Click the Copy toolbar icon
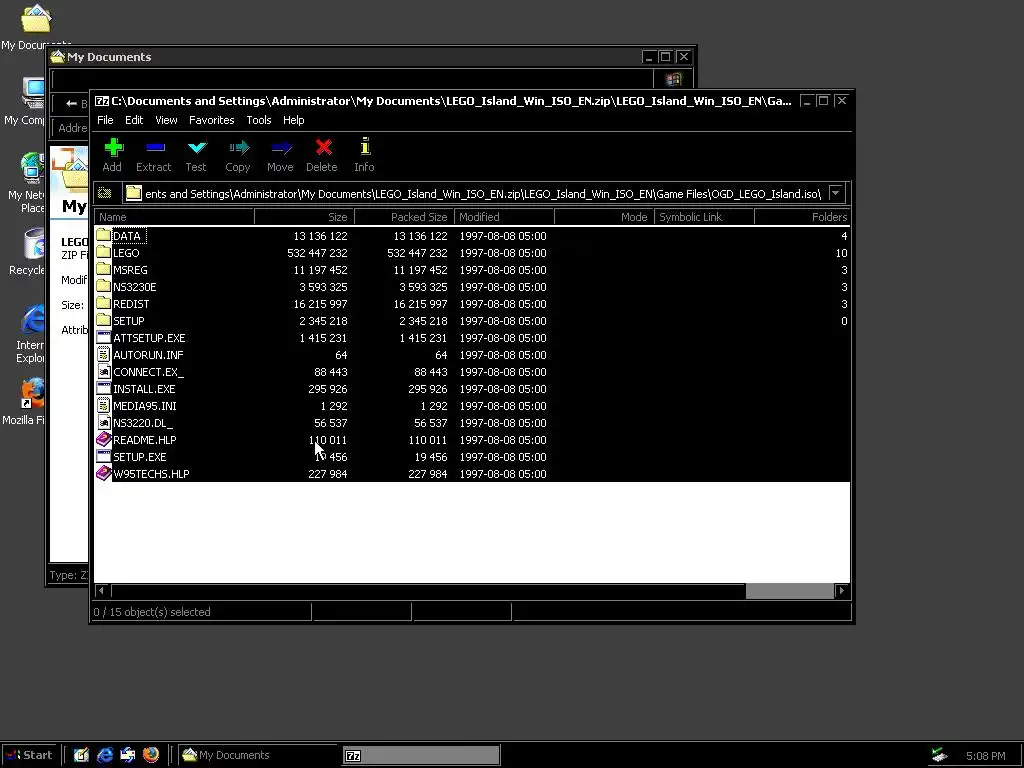The image size is (1024, 768). click(x=239, y=148)
